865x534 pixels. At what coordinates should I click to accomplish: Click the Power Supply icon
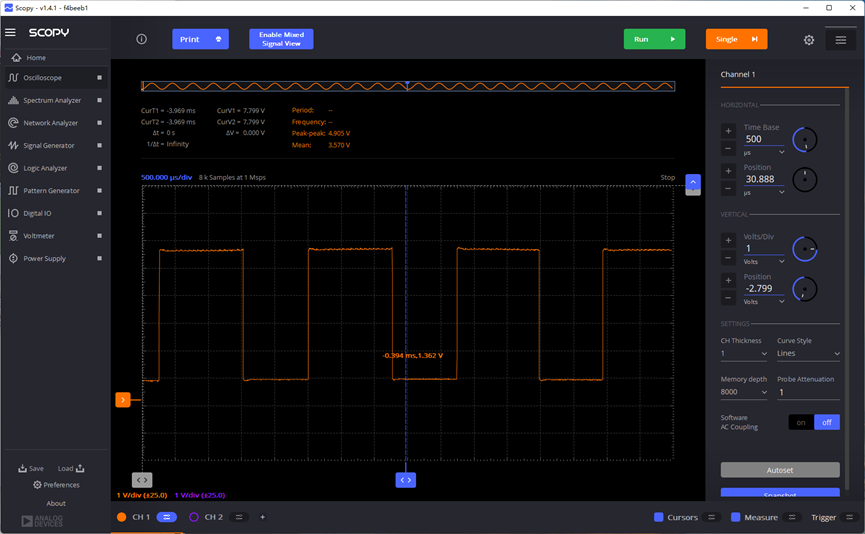(x=13, y=258)
